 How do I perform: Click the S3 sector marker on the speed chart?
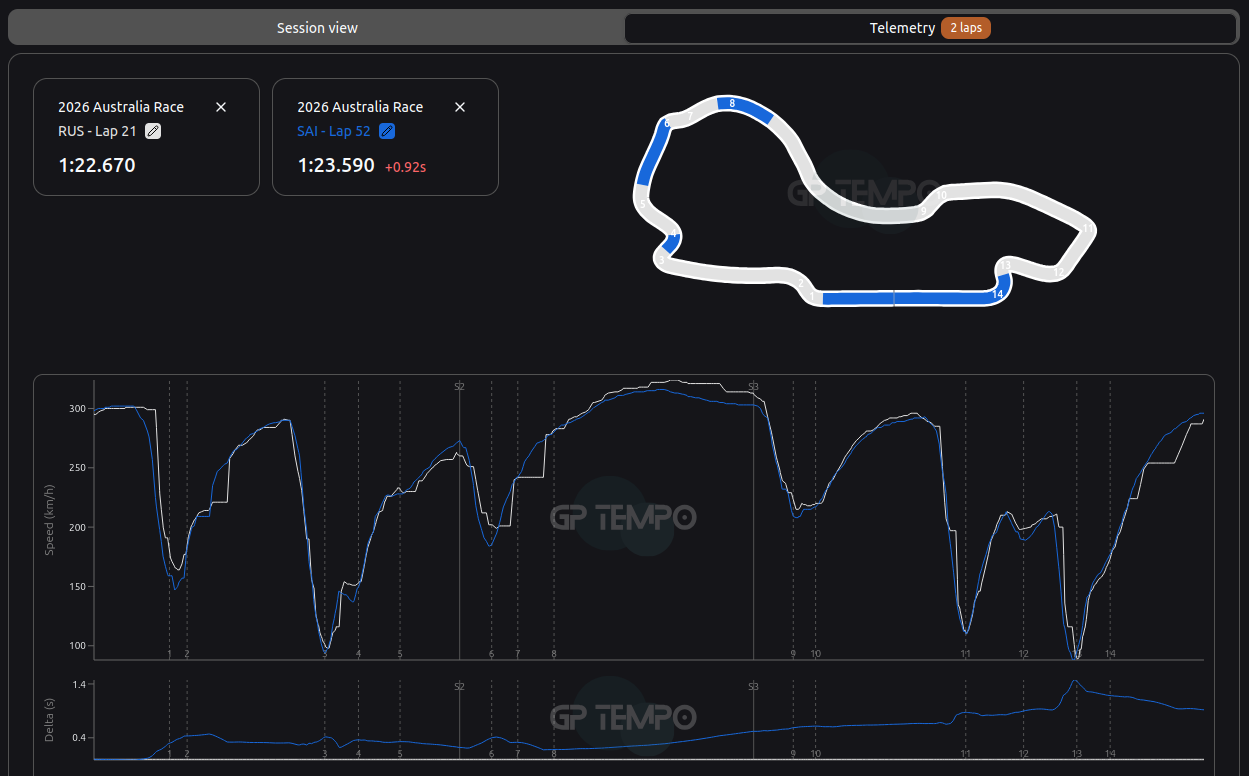753,385
